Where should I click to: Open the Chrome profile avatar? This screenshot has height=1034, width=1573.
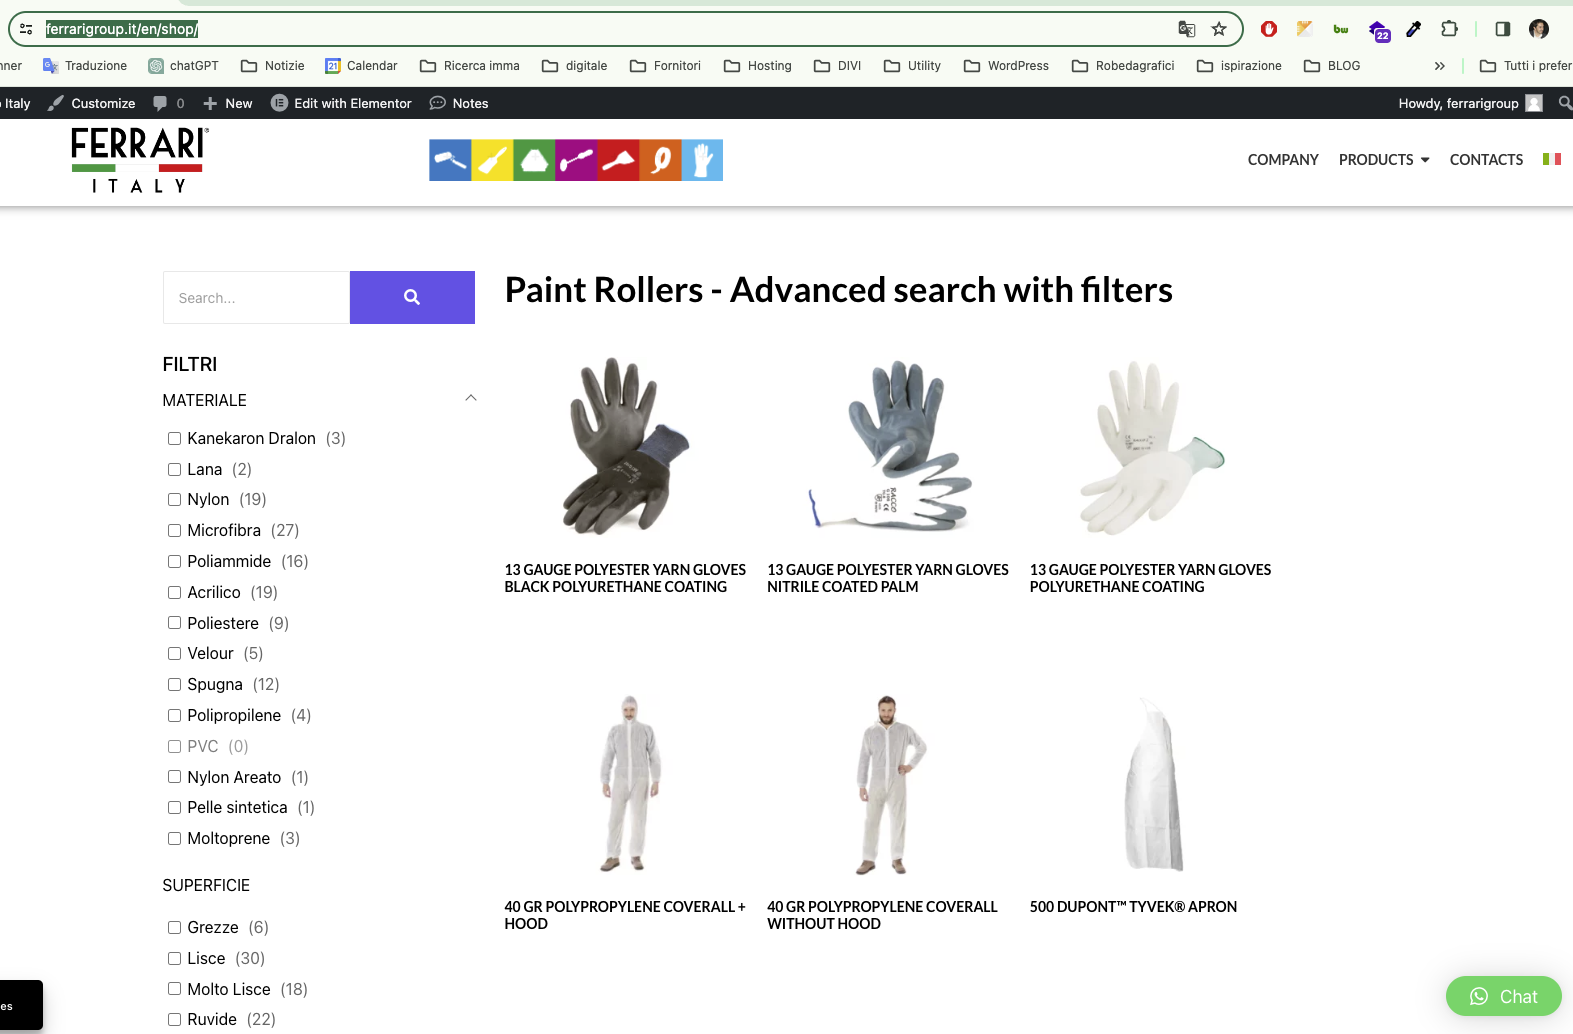pyautogui.click(x=1539, y=29)
